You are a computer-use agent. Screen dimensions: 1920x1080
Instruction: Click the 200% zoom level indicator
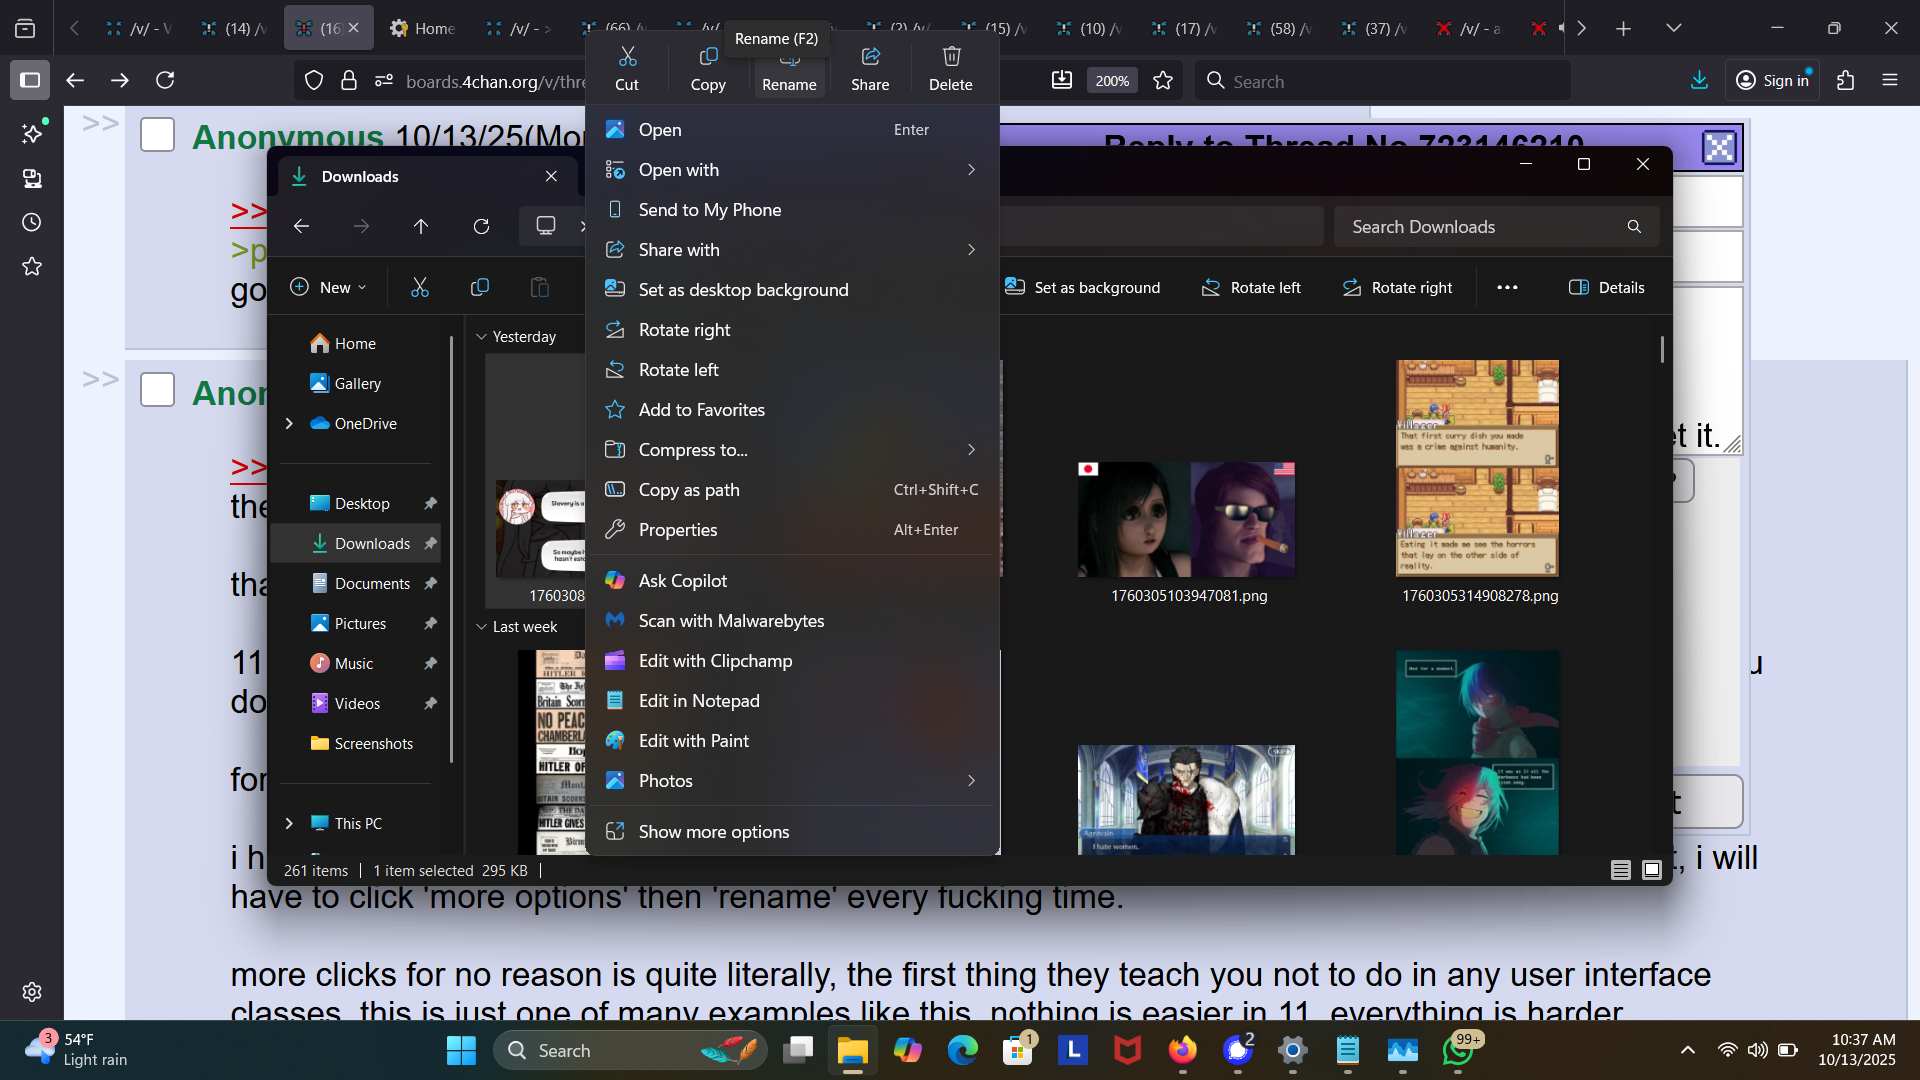coord(1112,81)
